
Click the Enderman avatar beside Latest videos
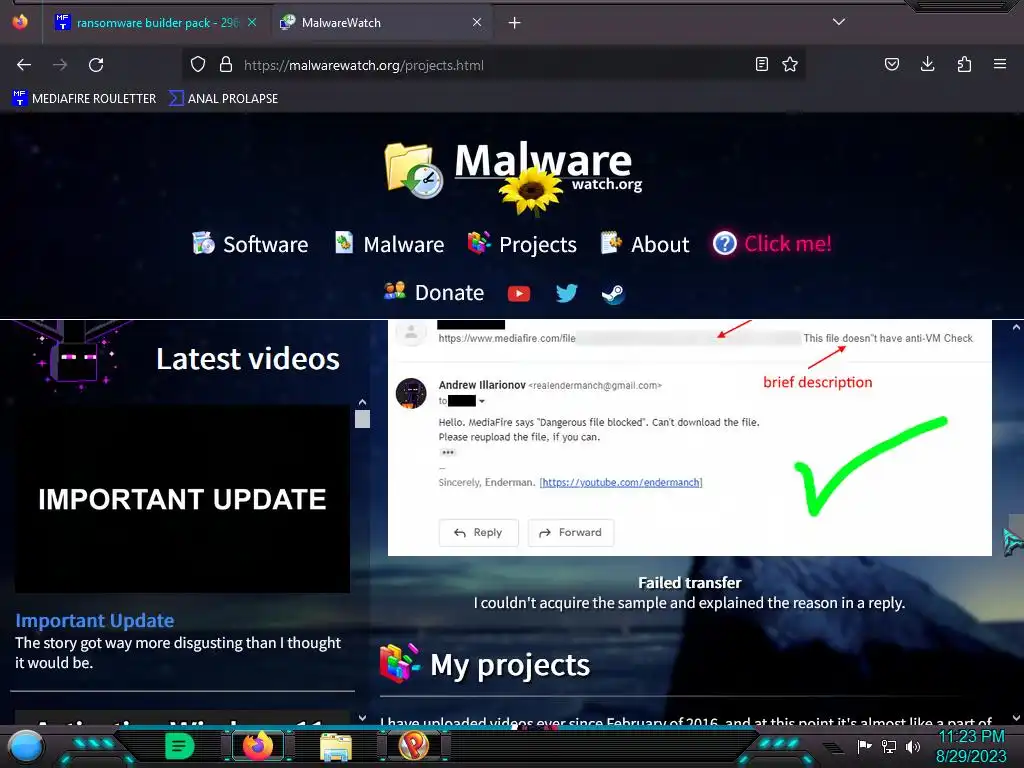76,357
